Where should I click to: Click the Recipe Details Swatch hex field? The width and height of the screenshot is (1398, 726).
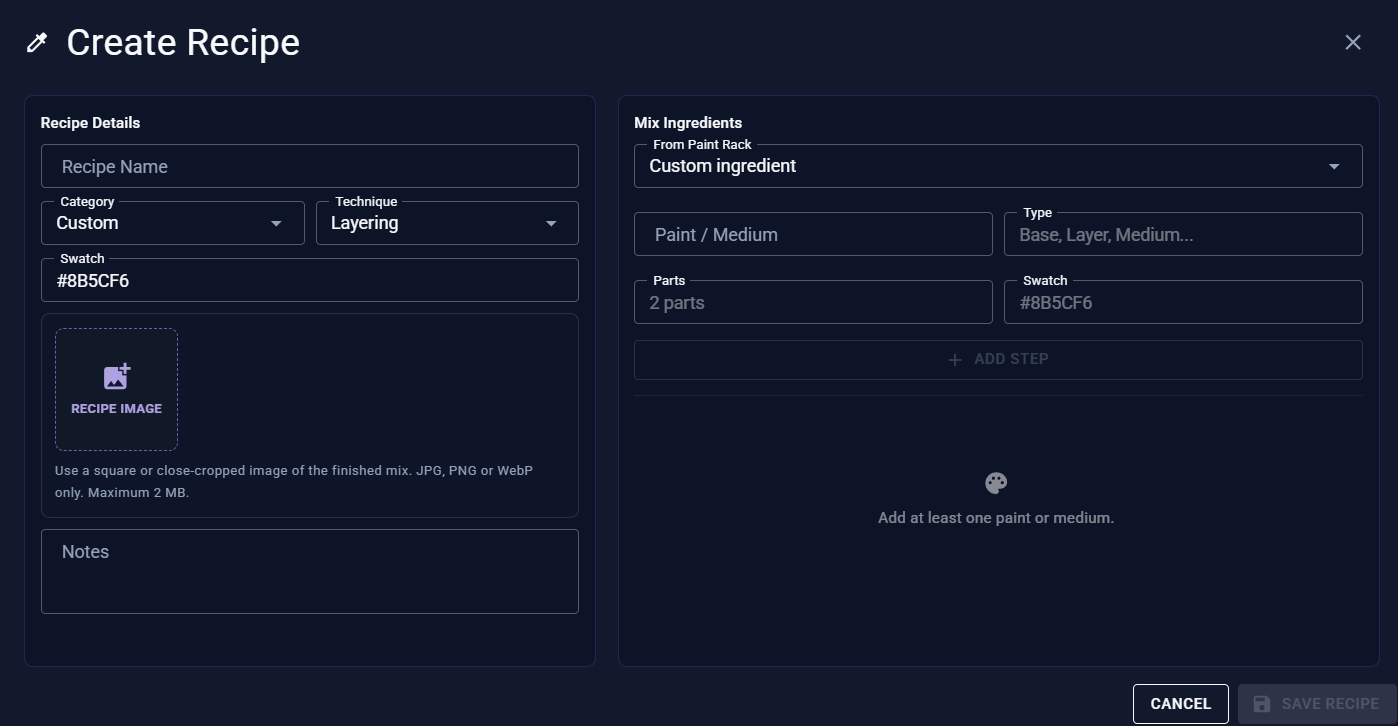tap(310, 280)
